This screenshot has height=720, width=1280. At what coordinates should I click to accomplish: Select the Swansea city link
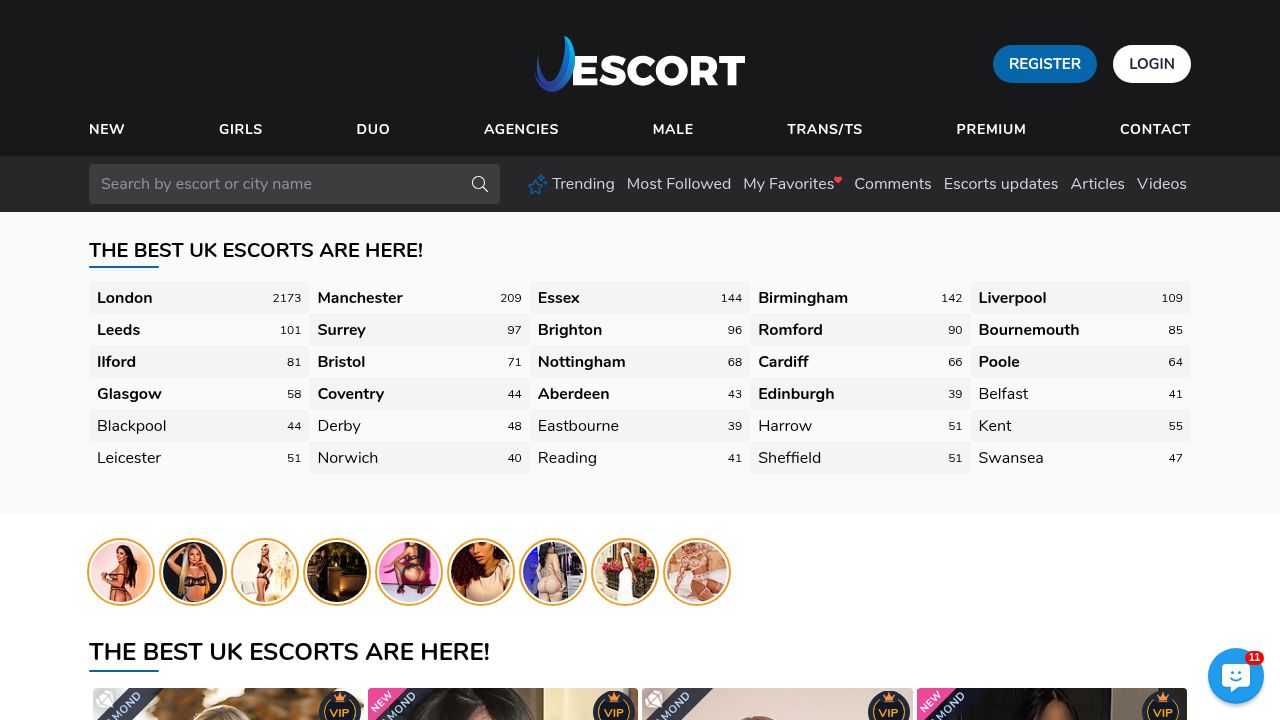tap(1081, 458)
